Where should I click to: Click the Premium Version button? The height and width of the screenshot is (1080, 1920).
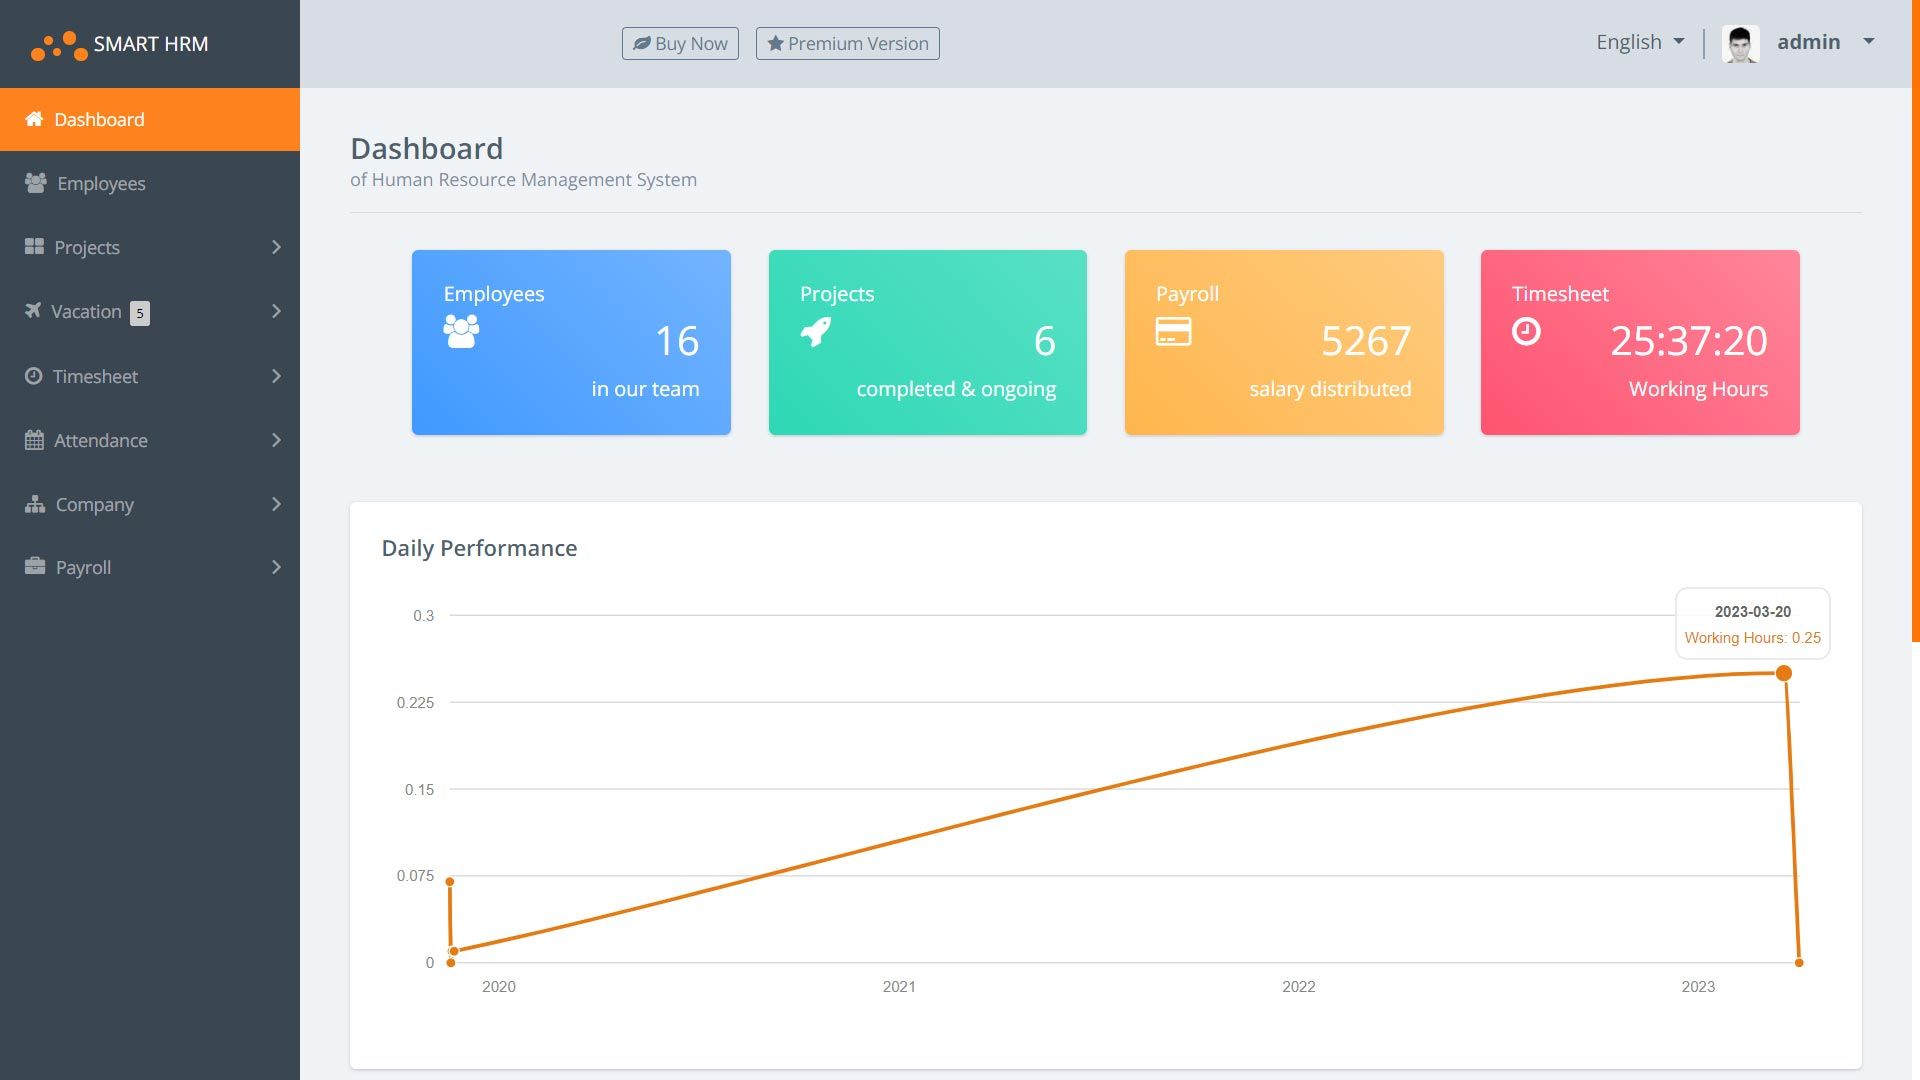tap(847, 43)
